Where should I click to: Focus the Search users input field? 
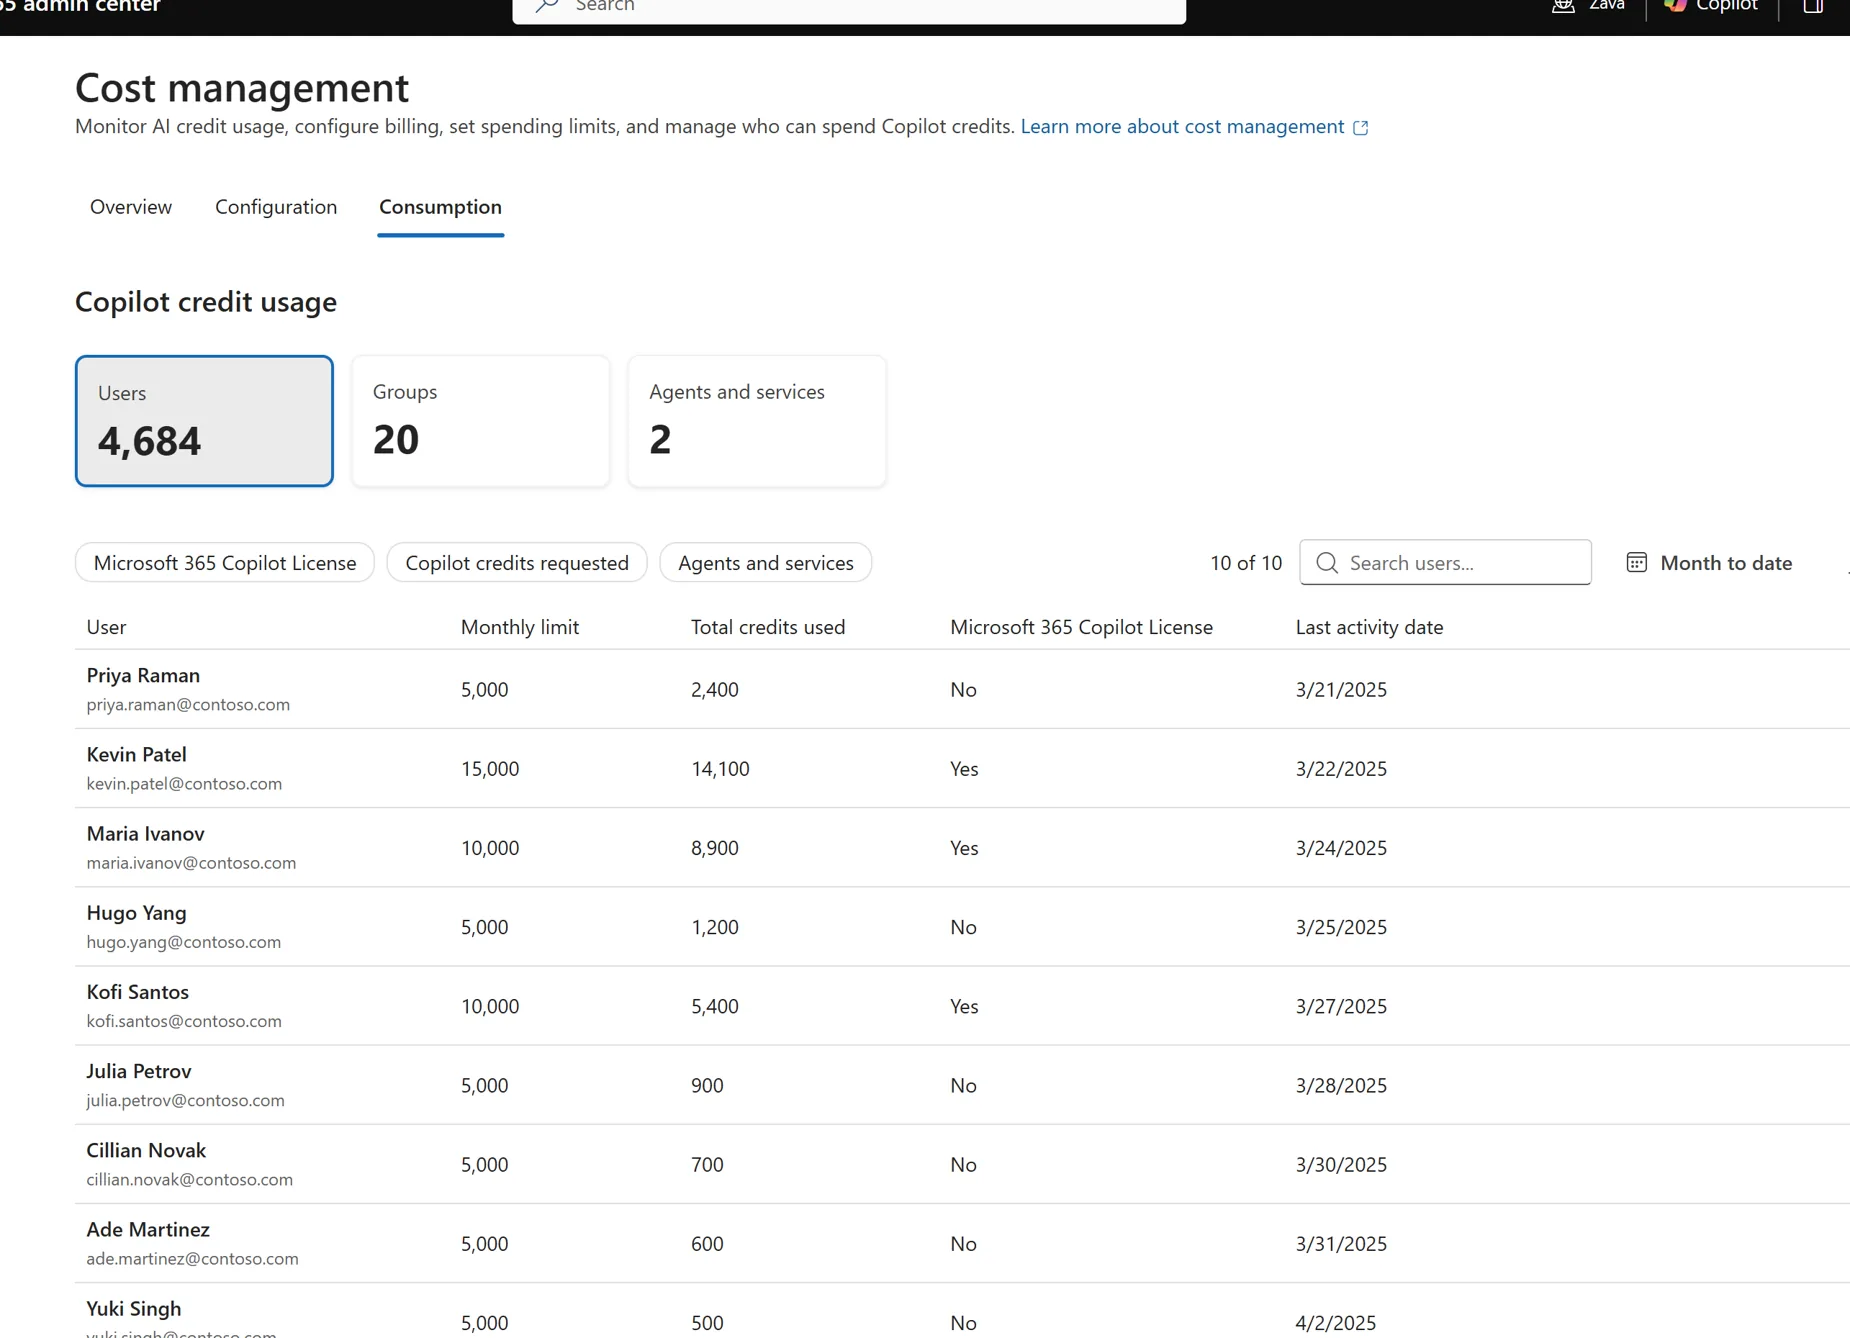[x=1445, y=563]
